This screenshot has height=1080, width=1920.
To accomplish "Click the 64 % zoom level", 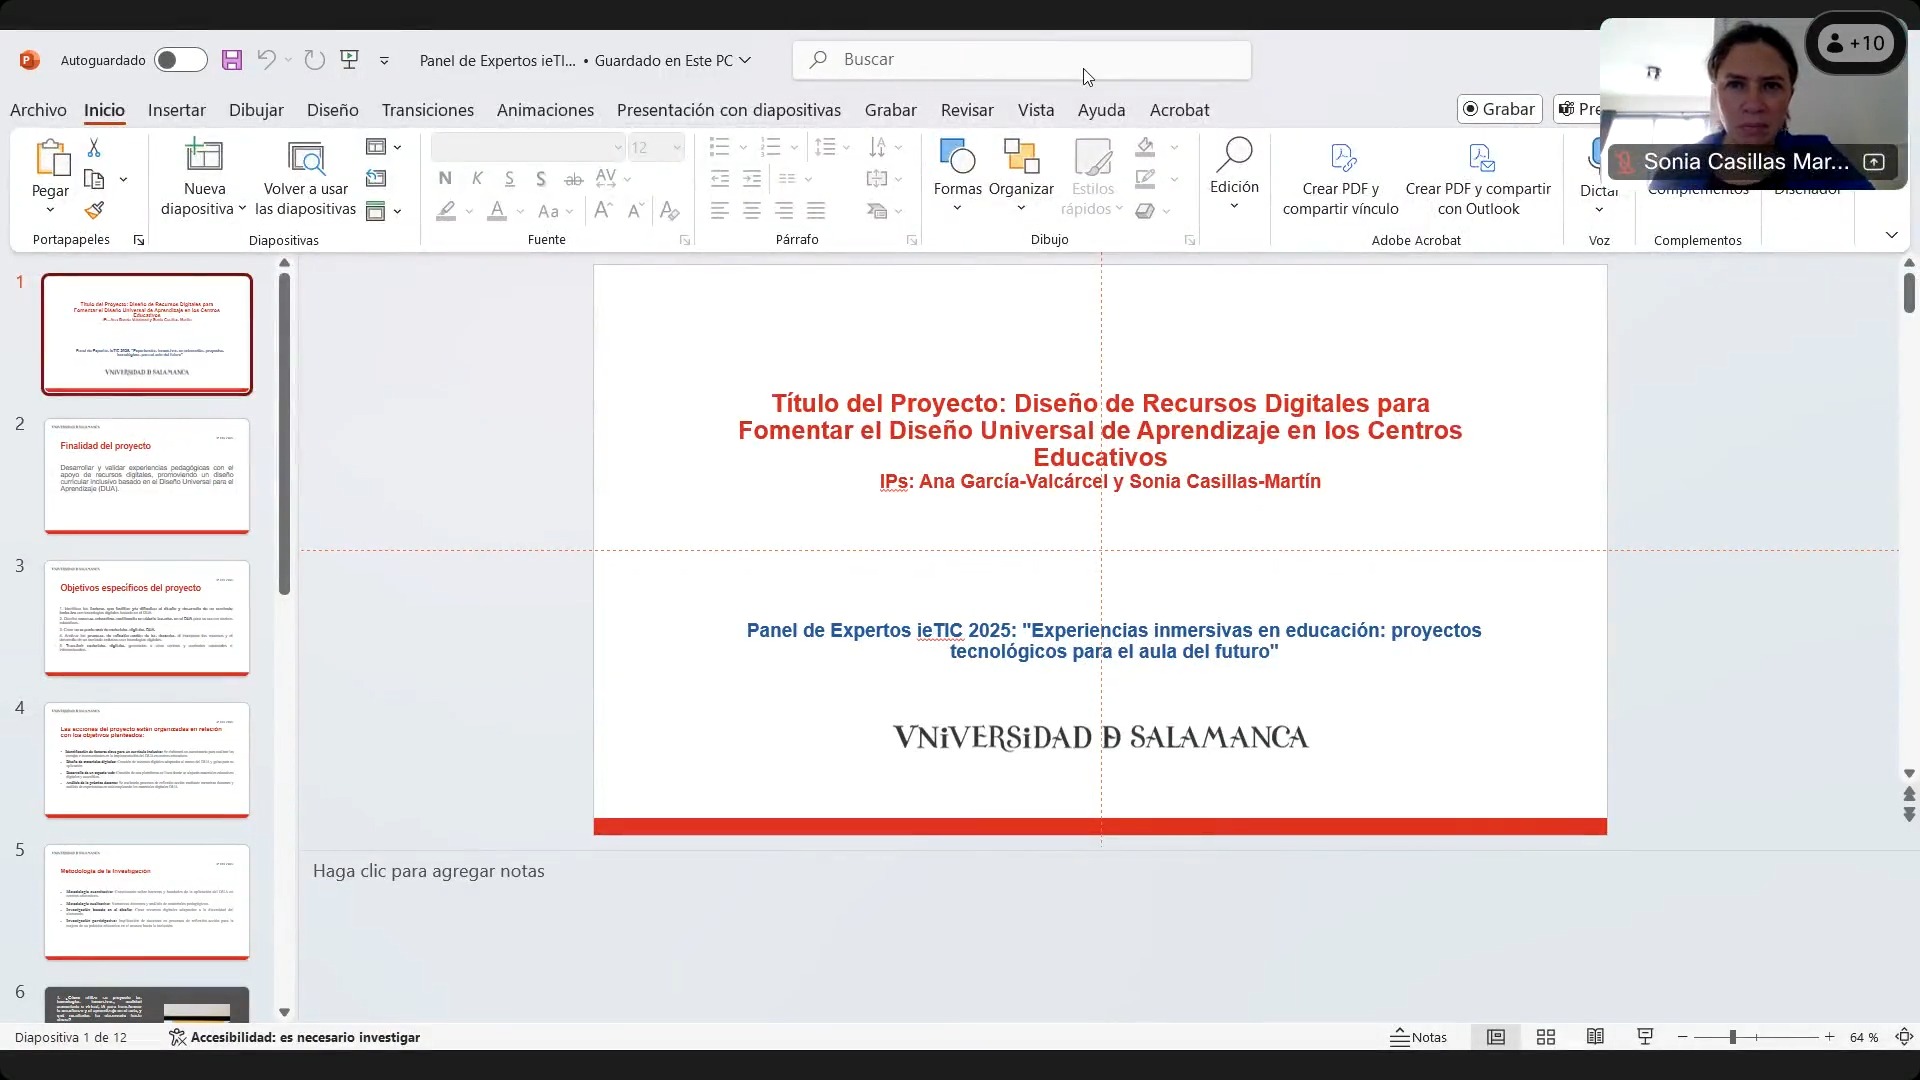I will 1864,1037.
